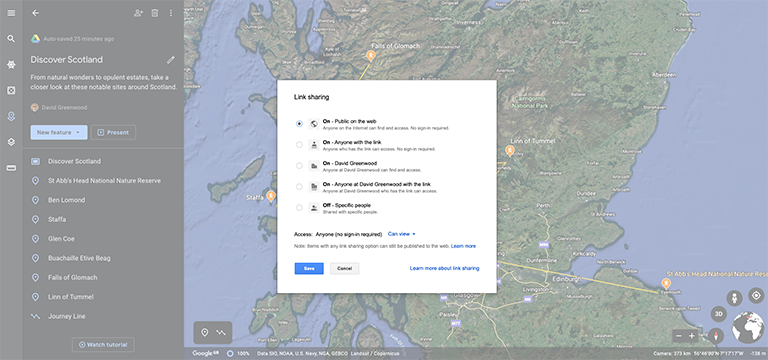Click the 100% loading indicator
Screen dimensions: 768x360
238,353
